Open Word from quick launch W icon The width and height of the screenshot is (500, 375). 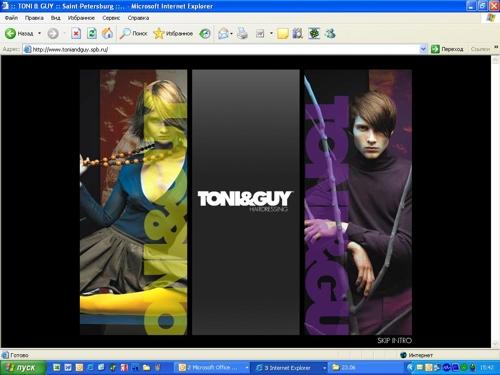(x=68, y=367)
